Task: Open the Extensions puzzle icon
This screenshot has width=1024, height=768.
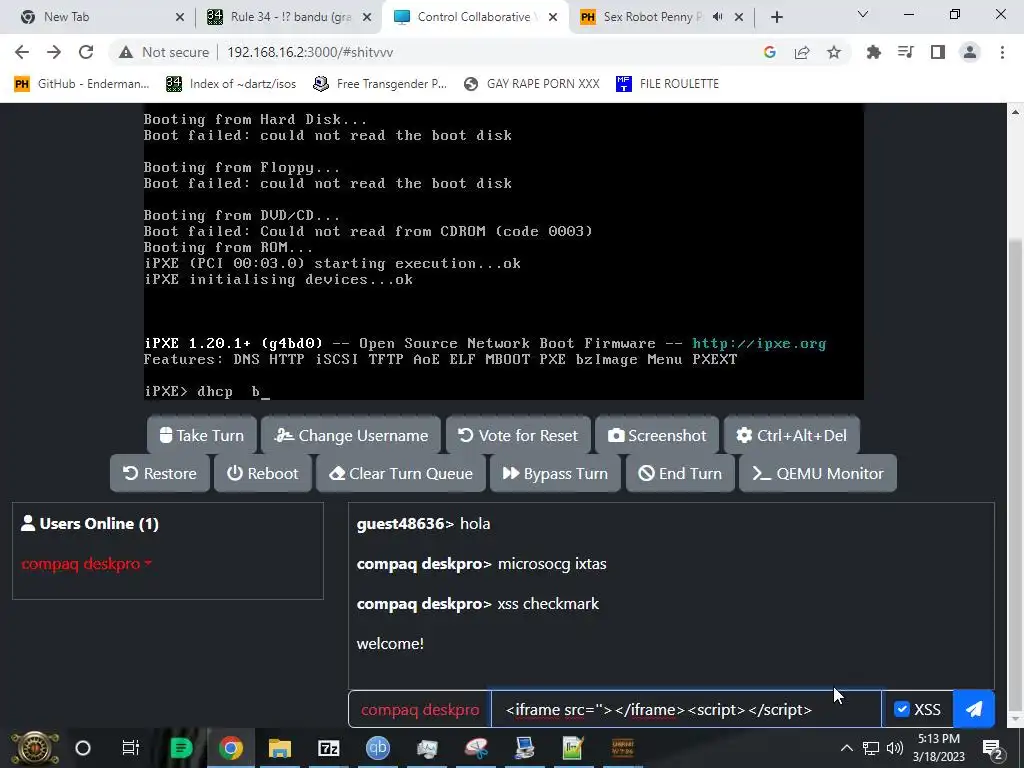Action: click(873, 52)
